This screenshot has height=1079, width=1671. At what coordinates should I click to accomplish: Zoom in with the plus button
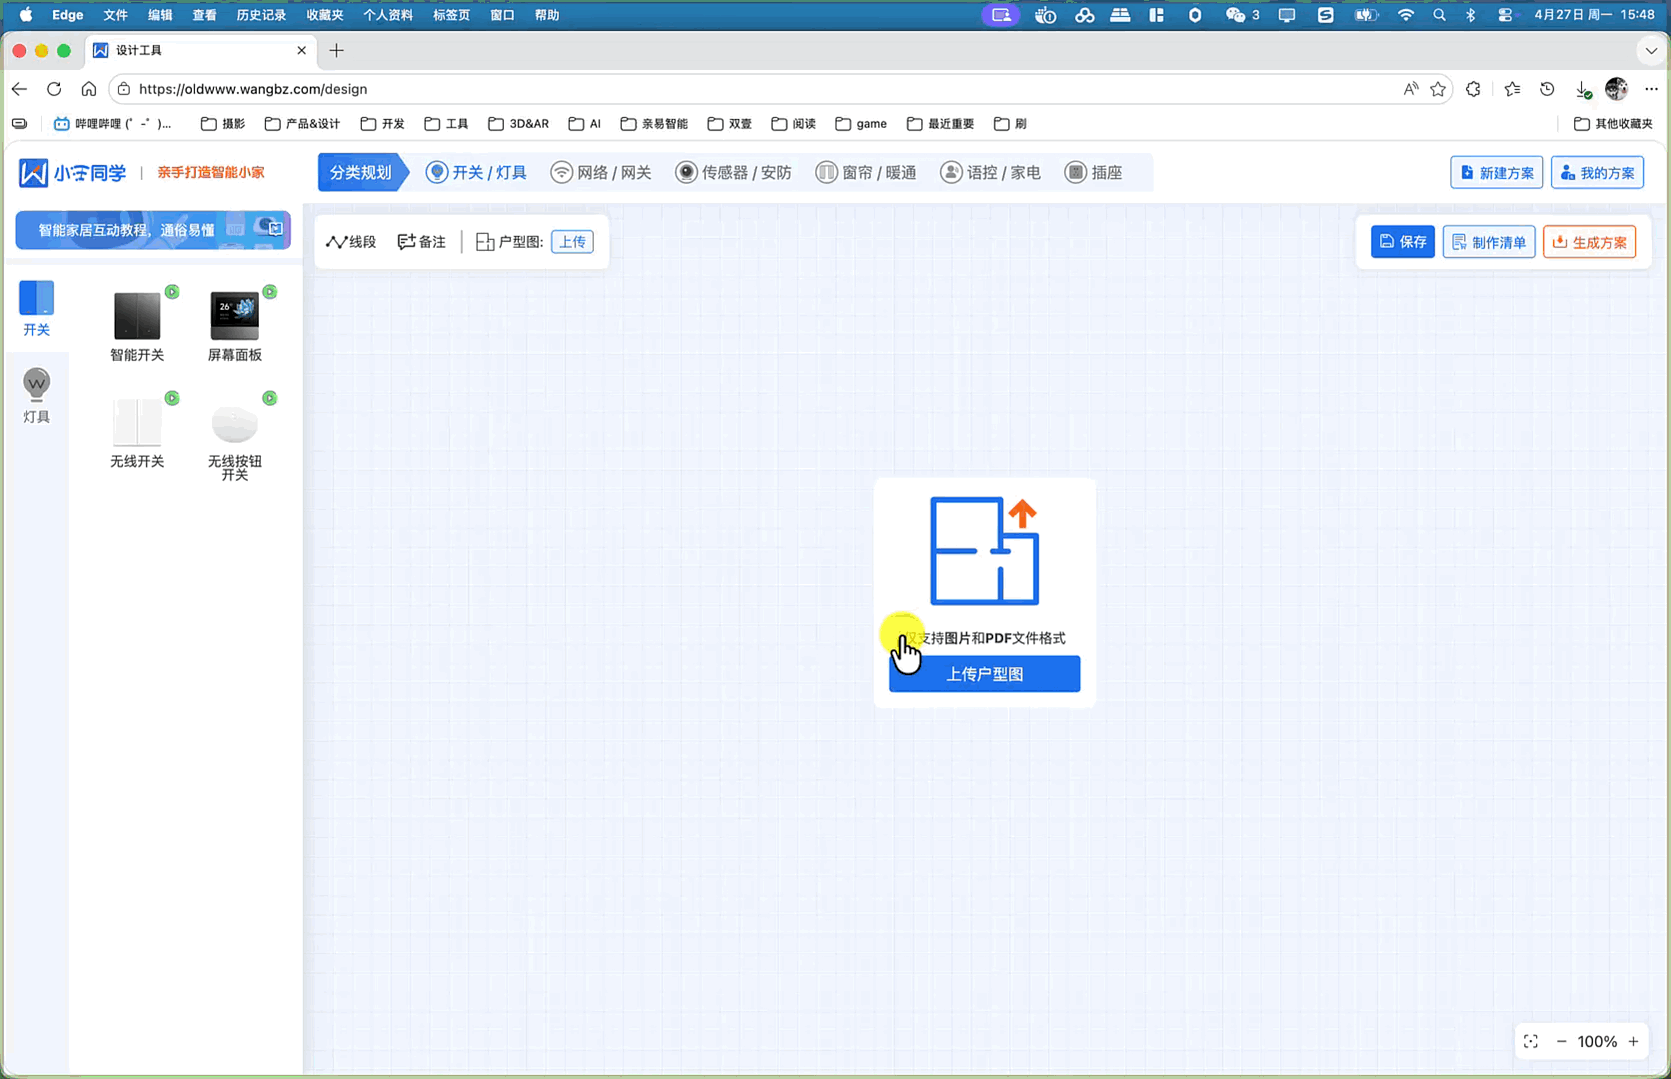(1633, 1042)
